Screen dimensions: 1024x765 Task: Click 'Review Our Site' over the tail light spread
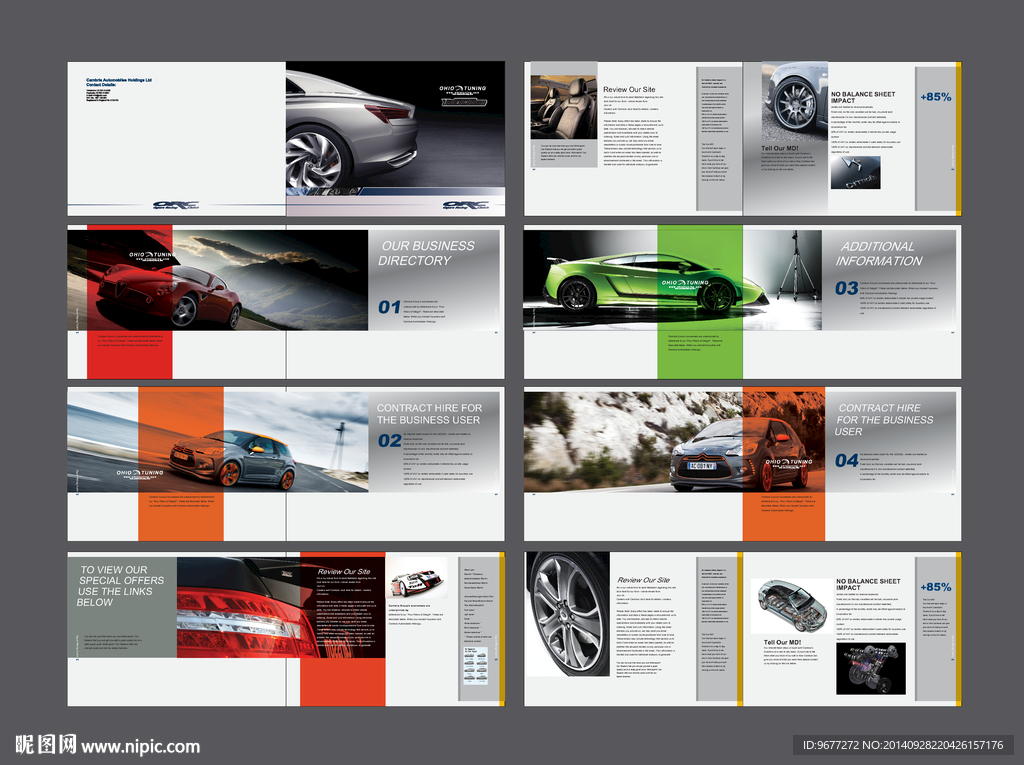(x=344, y=571)
